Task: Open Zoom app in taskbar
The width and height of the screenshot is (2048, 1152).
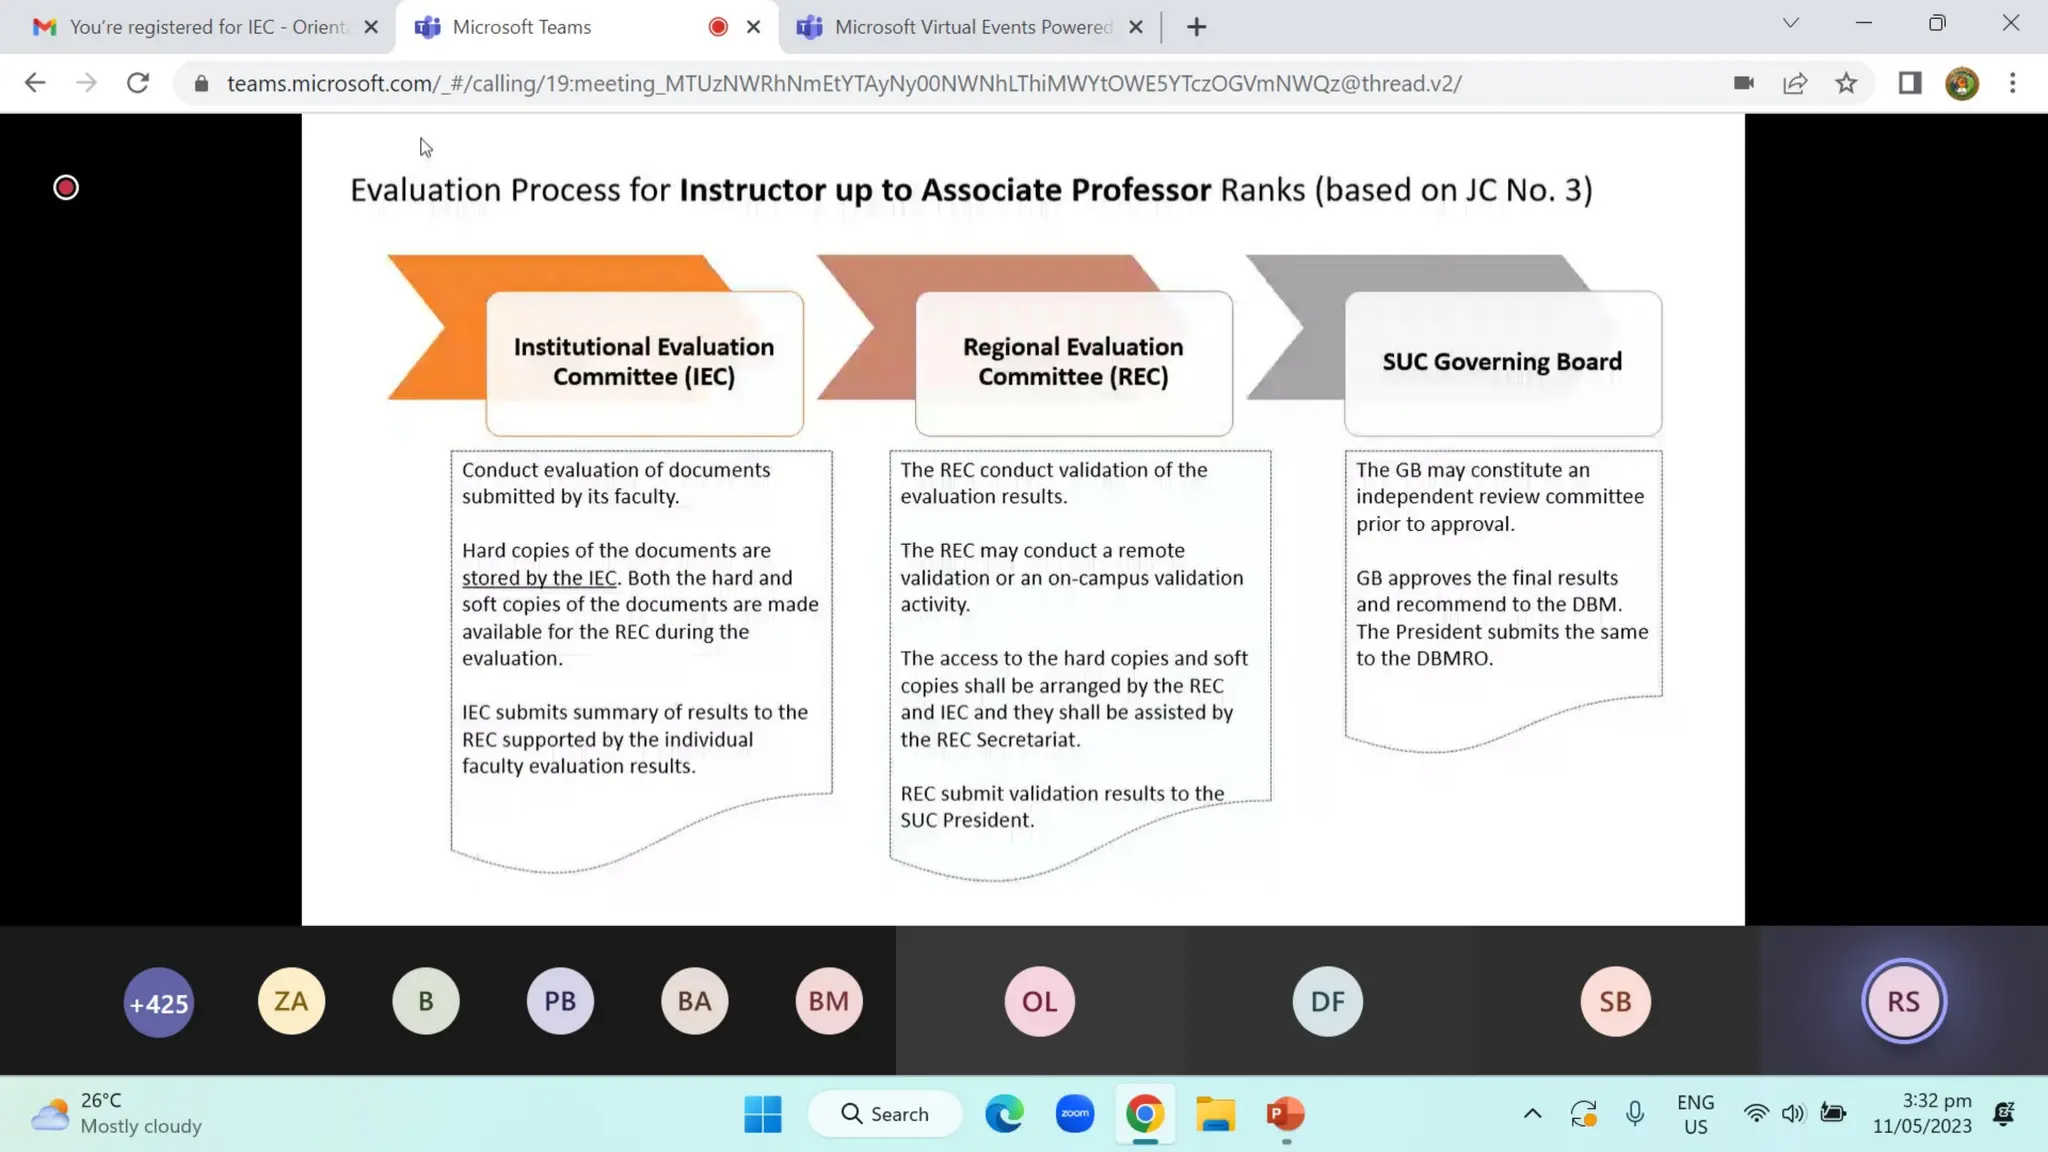Action: click(1075, 1113)
